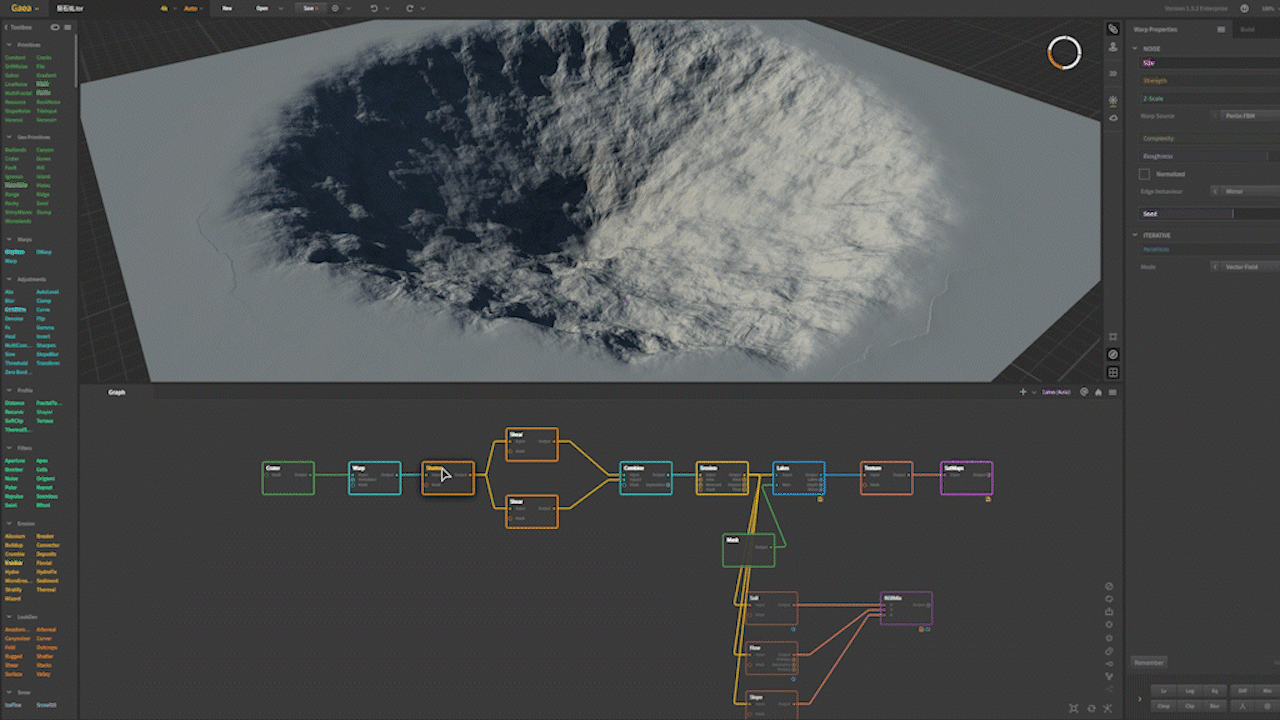Select the Warp Properties tab

1155,29
